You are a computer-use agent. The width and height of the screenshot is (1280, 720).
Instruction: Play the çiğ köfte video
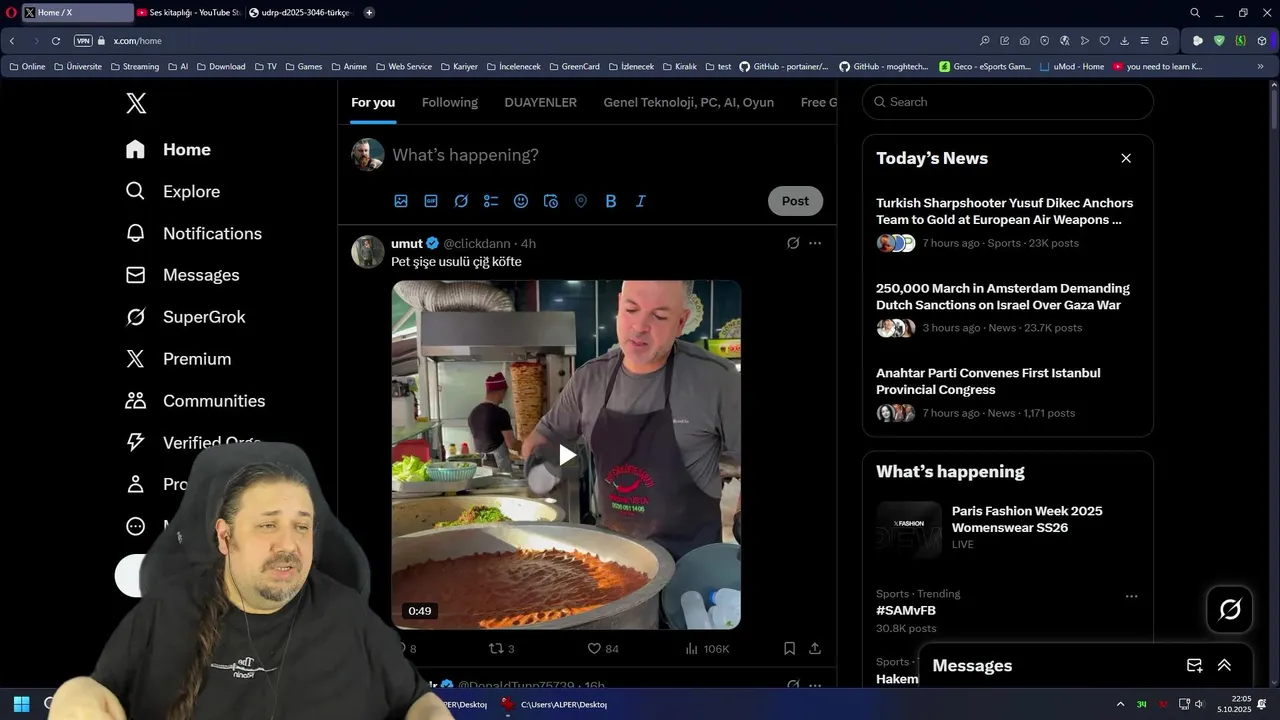click(566, 455)
